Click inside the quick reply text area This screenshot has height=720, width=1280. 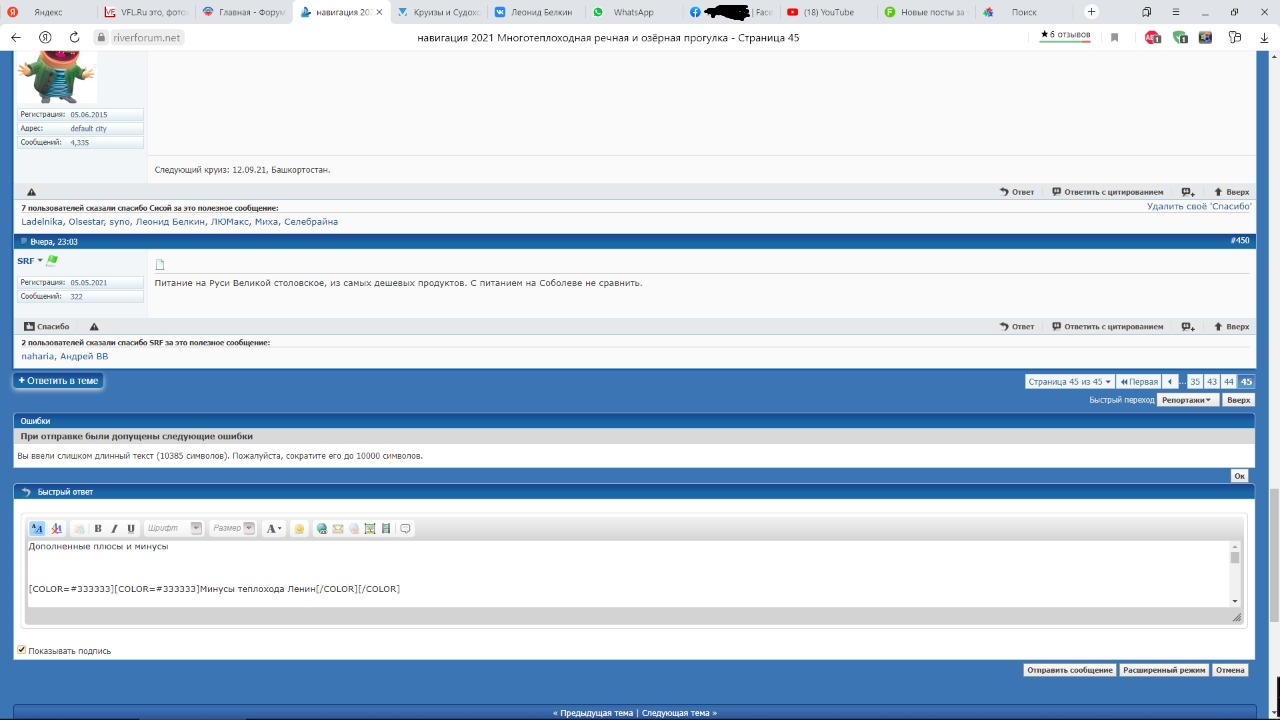[x=600, y=570]
